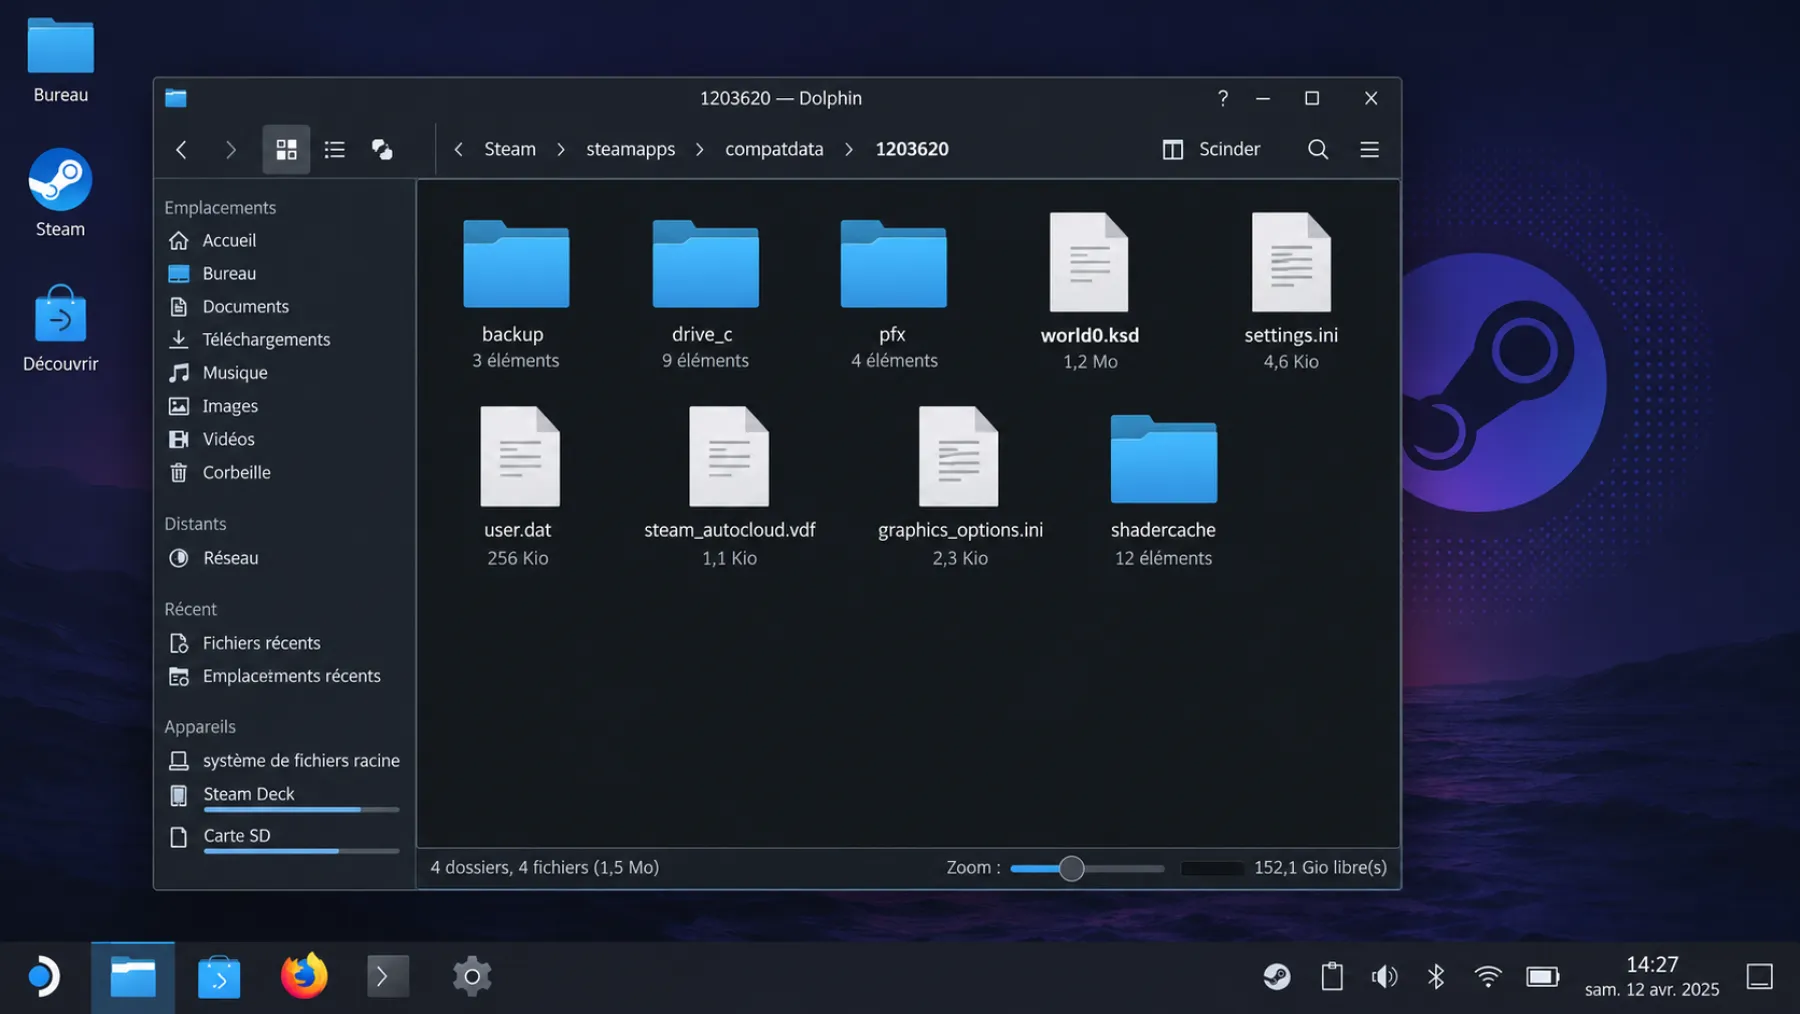
Task: Click the Scinder split view button
Action: [x=1211, y=149]
